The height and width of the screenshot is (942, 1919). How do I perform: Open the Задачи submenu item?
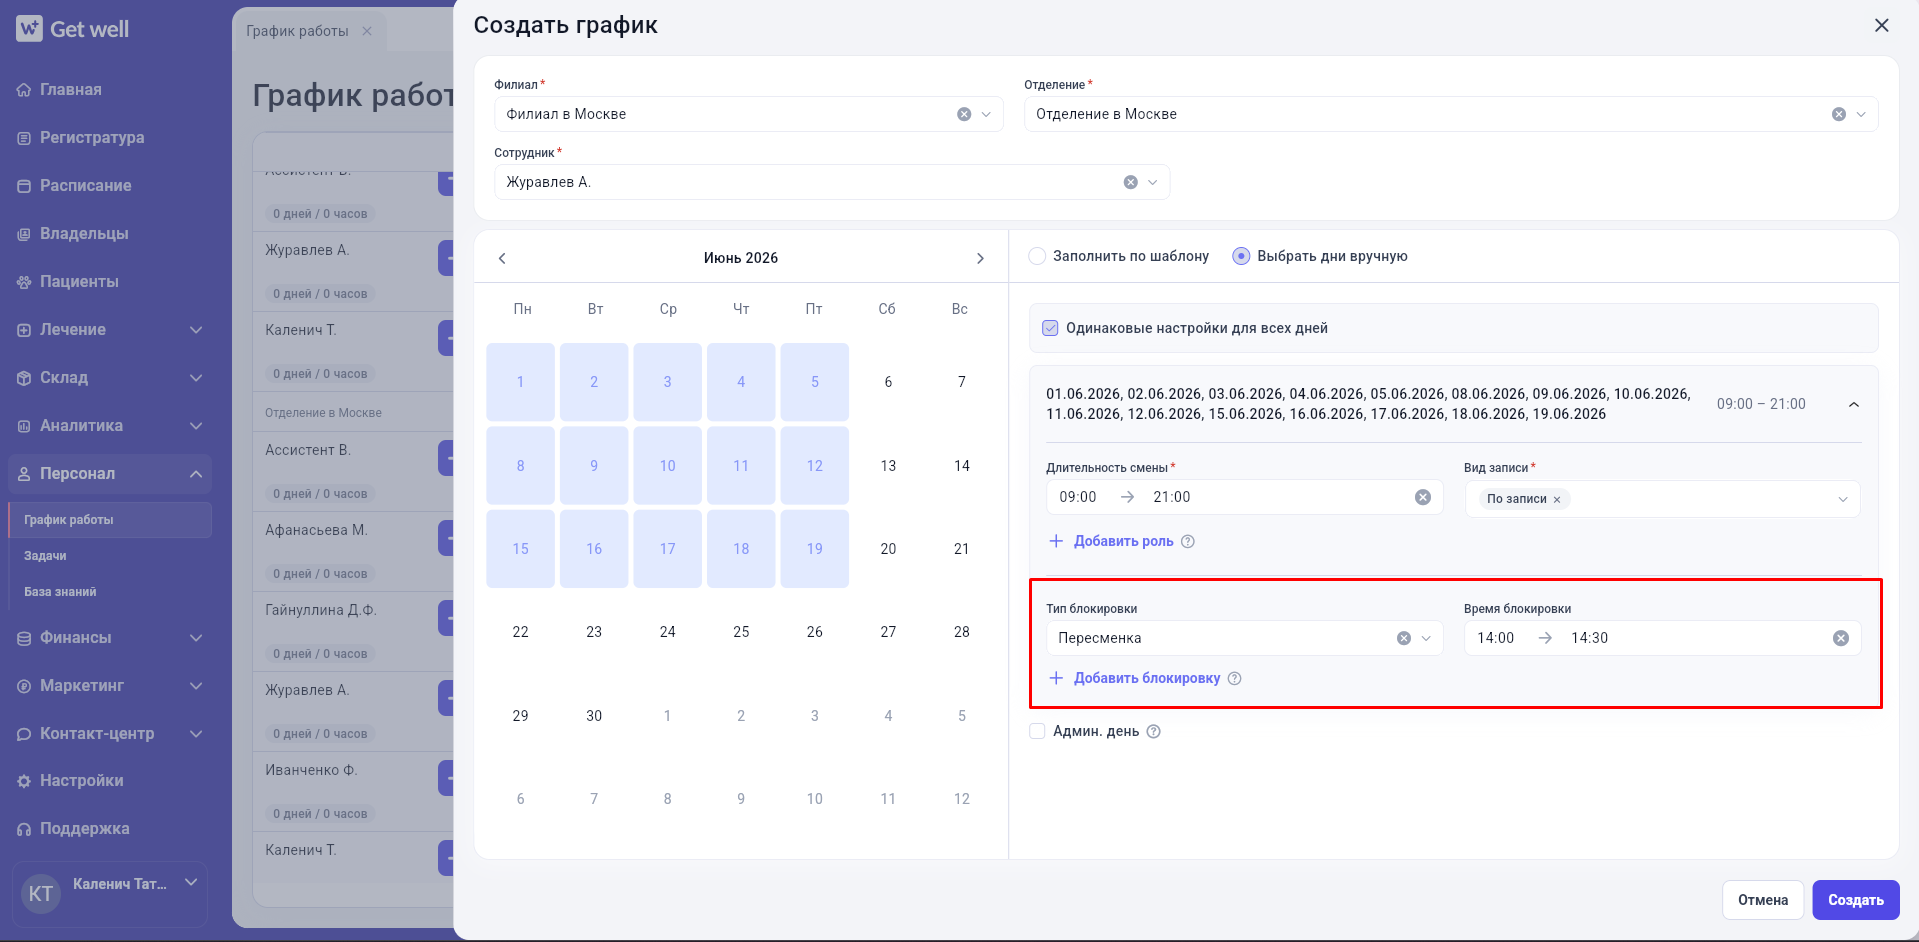[45, 556]
